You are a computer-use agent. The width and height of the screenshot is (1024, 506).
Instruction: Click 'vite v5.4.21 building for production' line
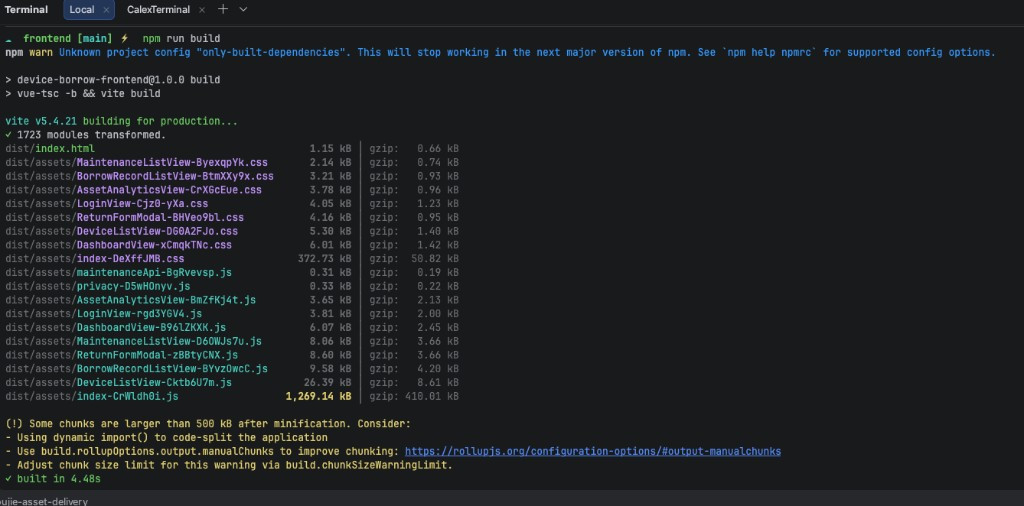click(x=121, y=121)
